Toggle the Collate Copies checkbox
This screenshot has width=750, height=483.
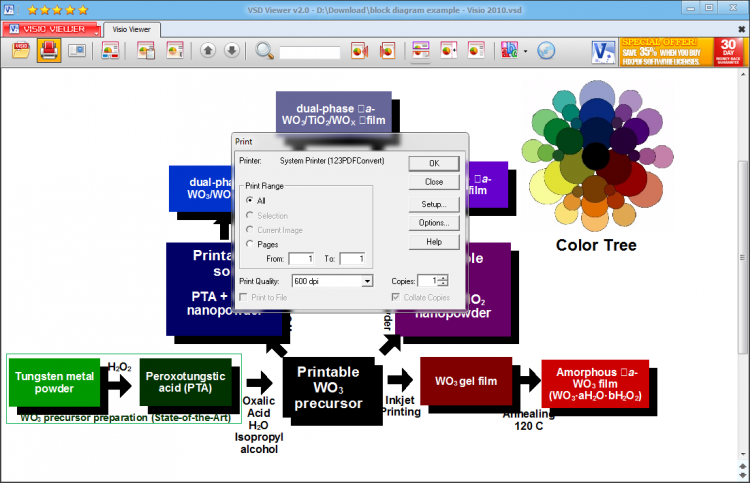point(396,297)
